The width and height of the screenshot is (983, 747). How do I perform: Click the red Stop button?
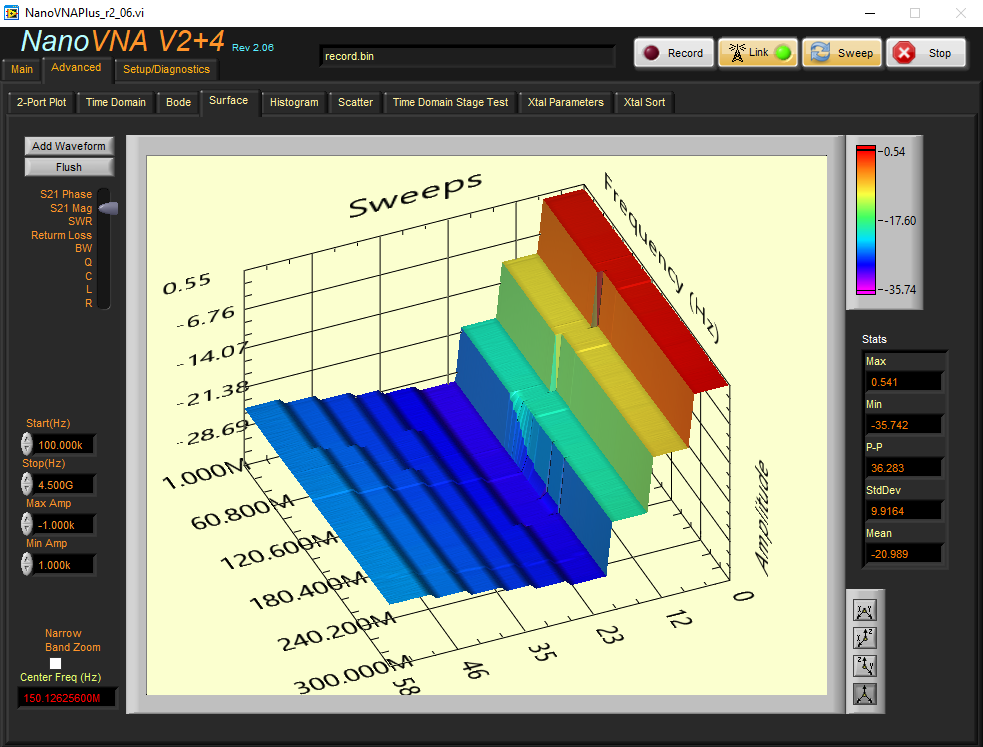(x=926, y=53)
